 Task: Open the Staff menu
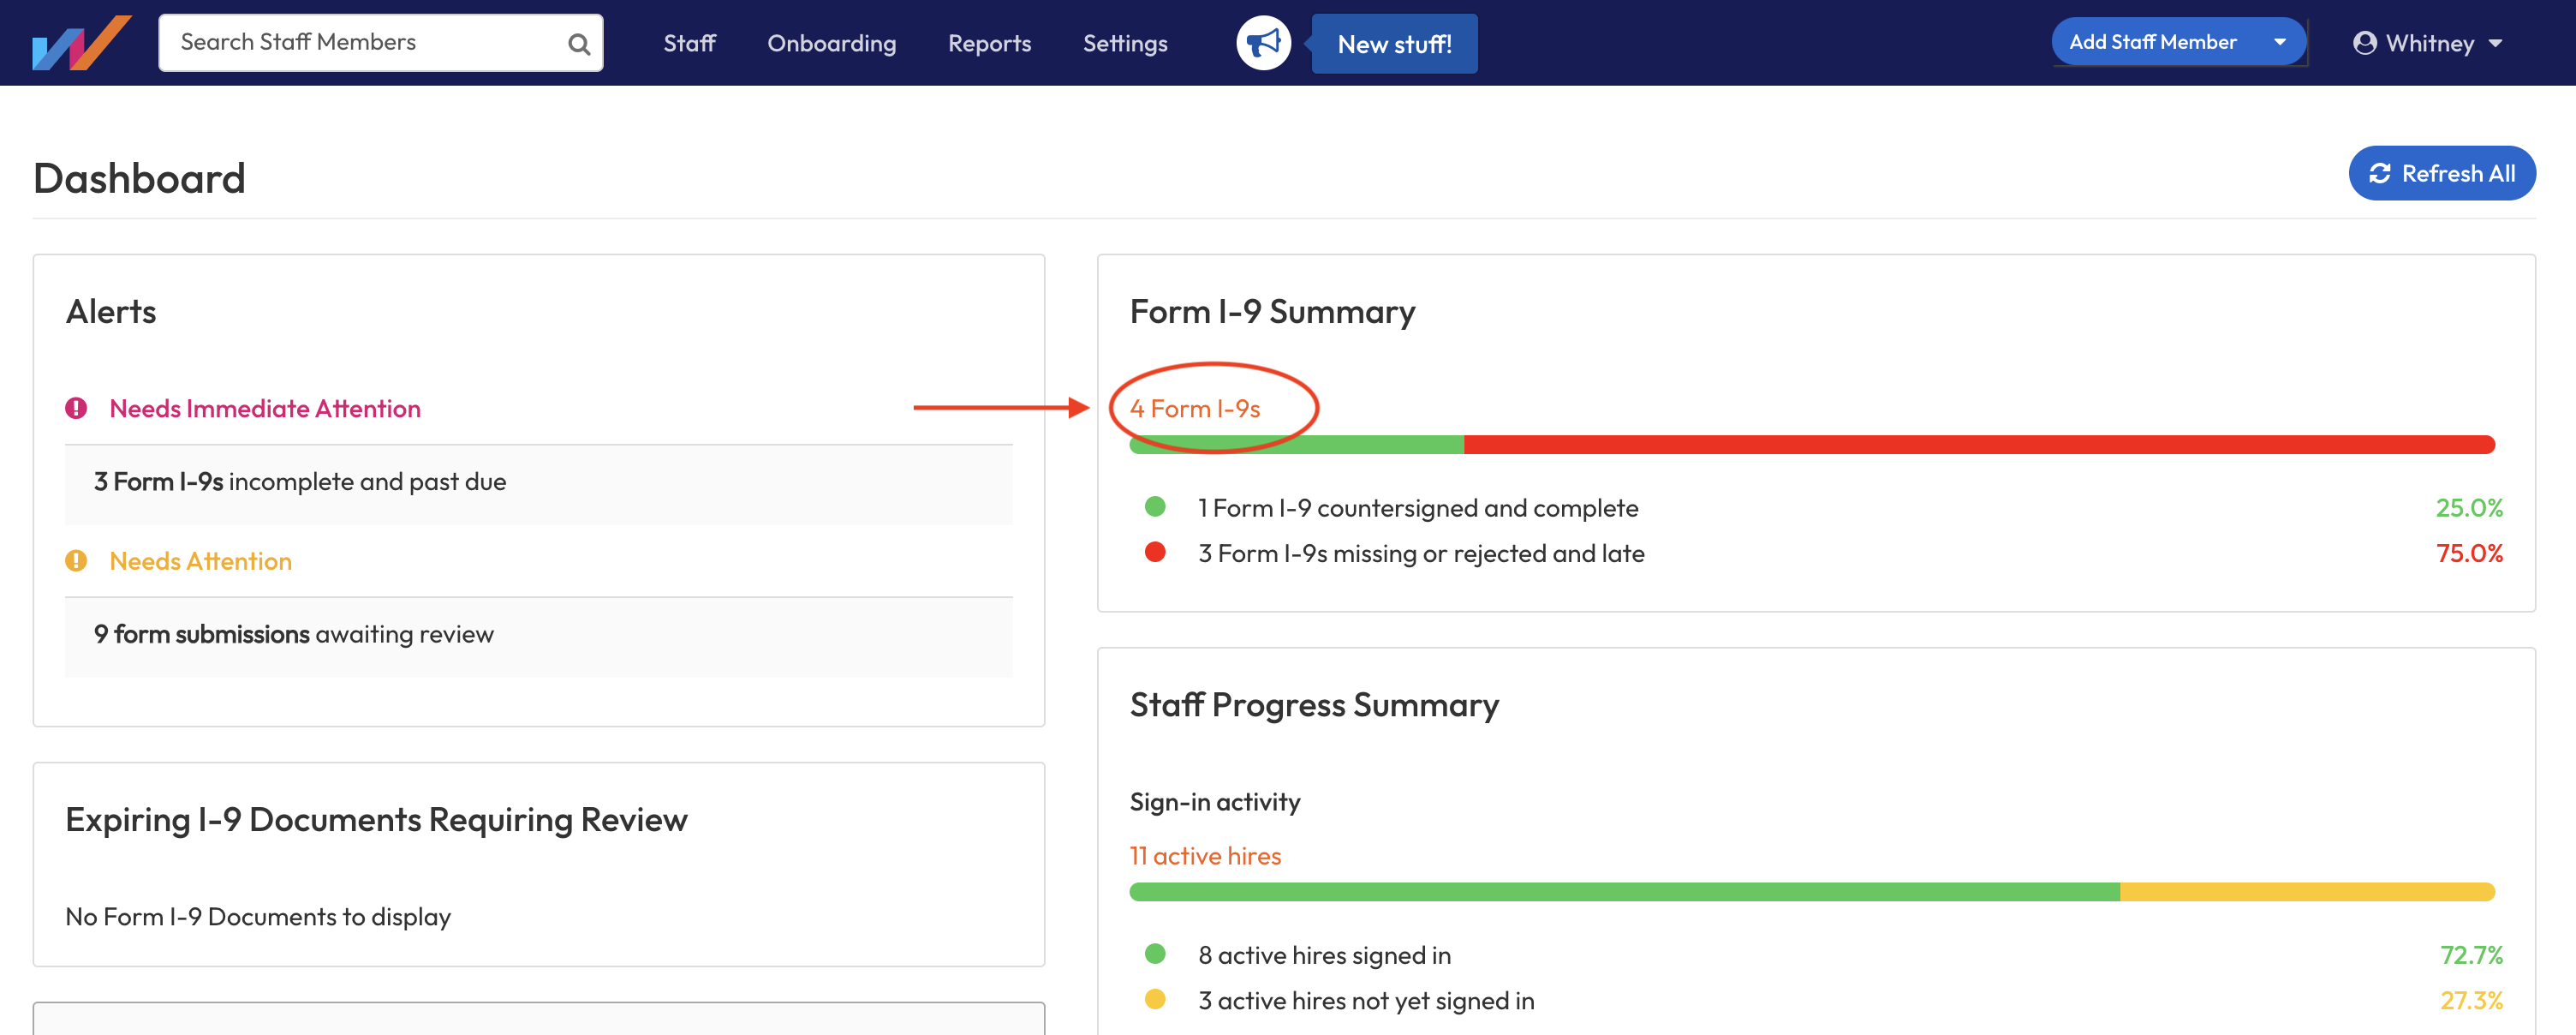point(689,43)
